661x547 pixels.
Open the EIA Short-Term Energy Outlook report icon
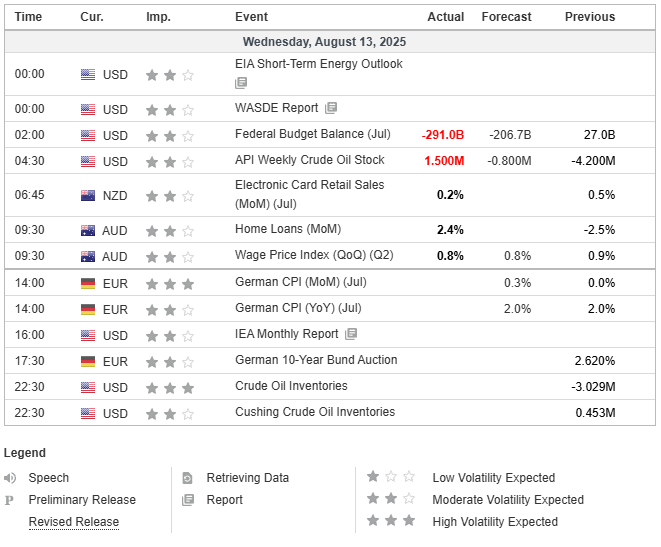241,83
